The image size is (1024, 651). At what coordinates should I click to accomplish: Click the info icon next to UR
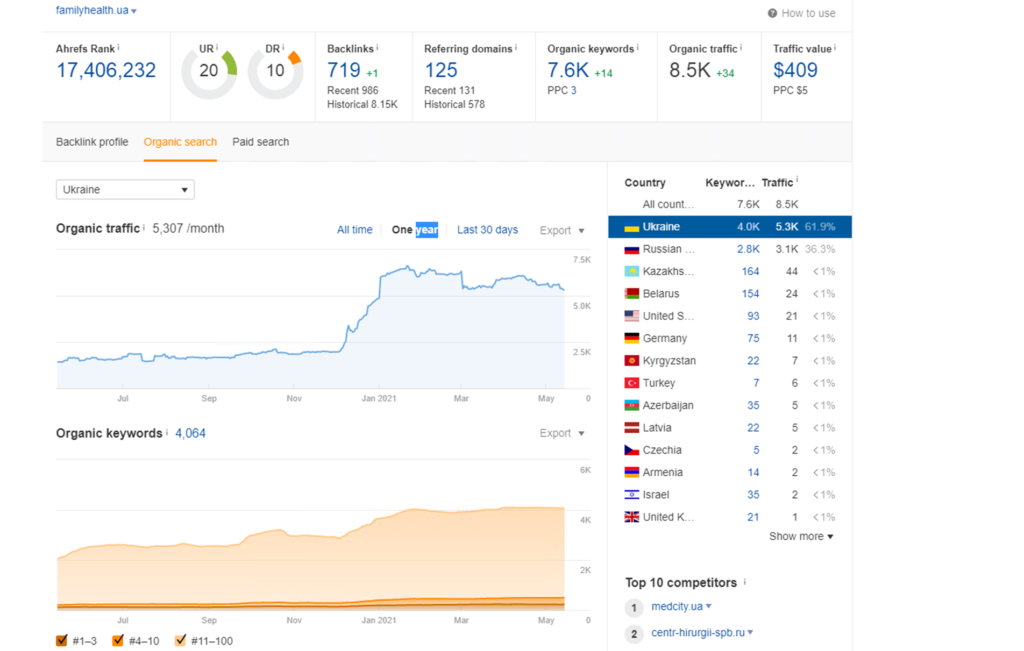217,47
